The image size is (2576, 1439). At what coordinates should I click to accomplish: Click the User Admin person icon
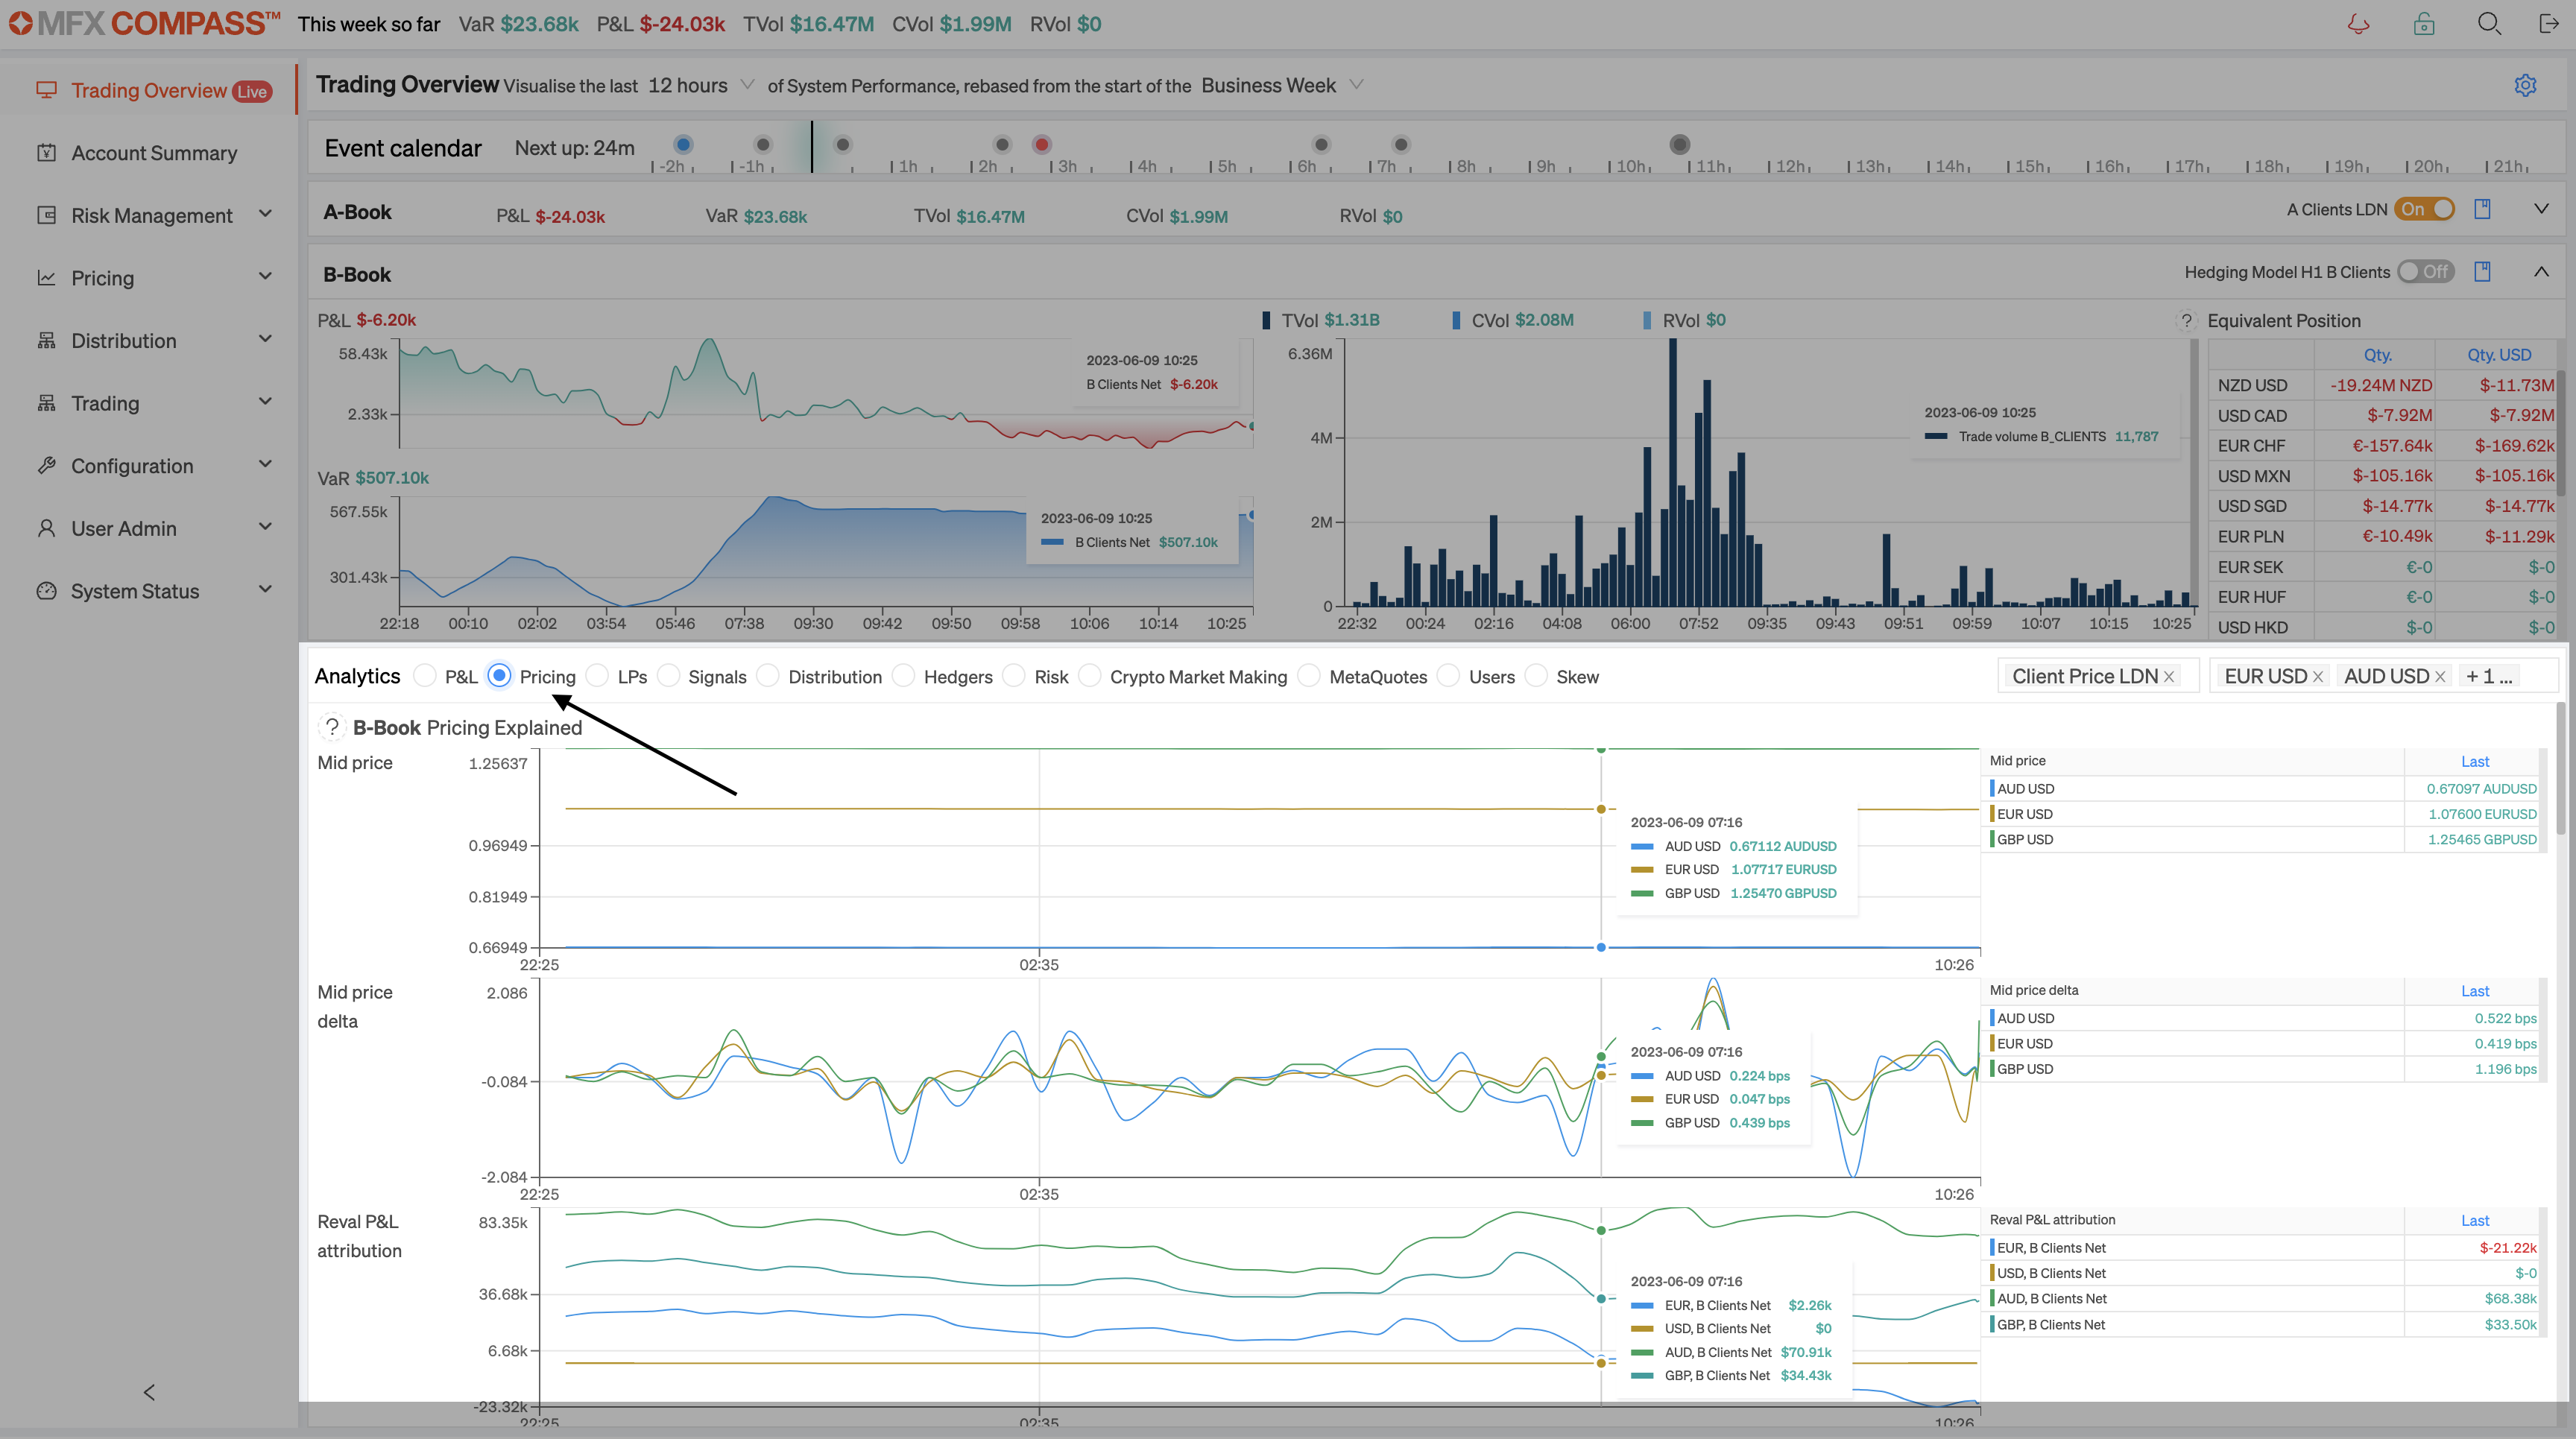[x=46, y=528]
